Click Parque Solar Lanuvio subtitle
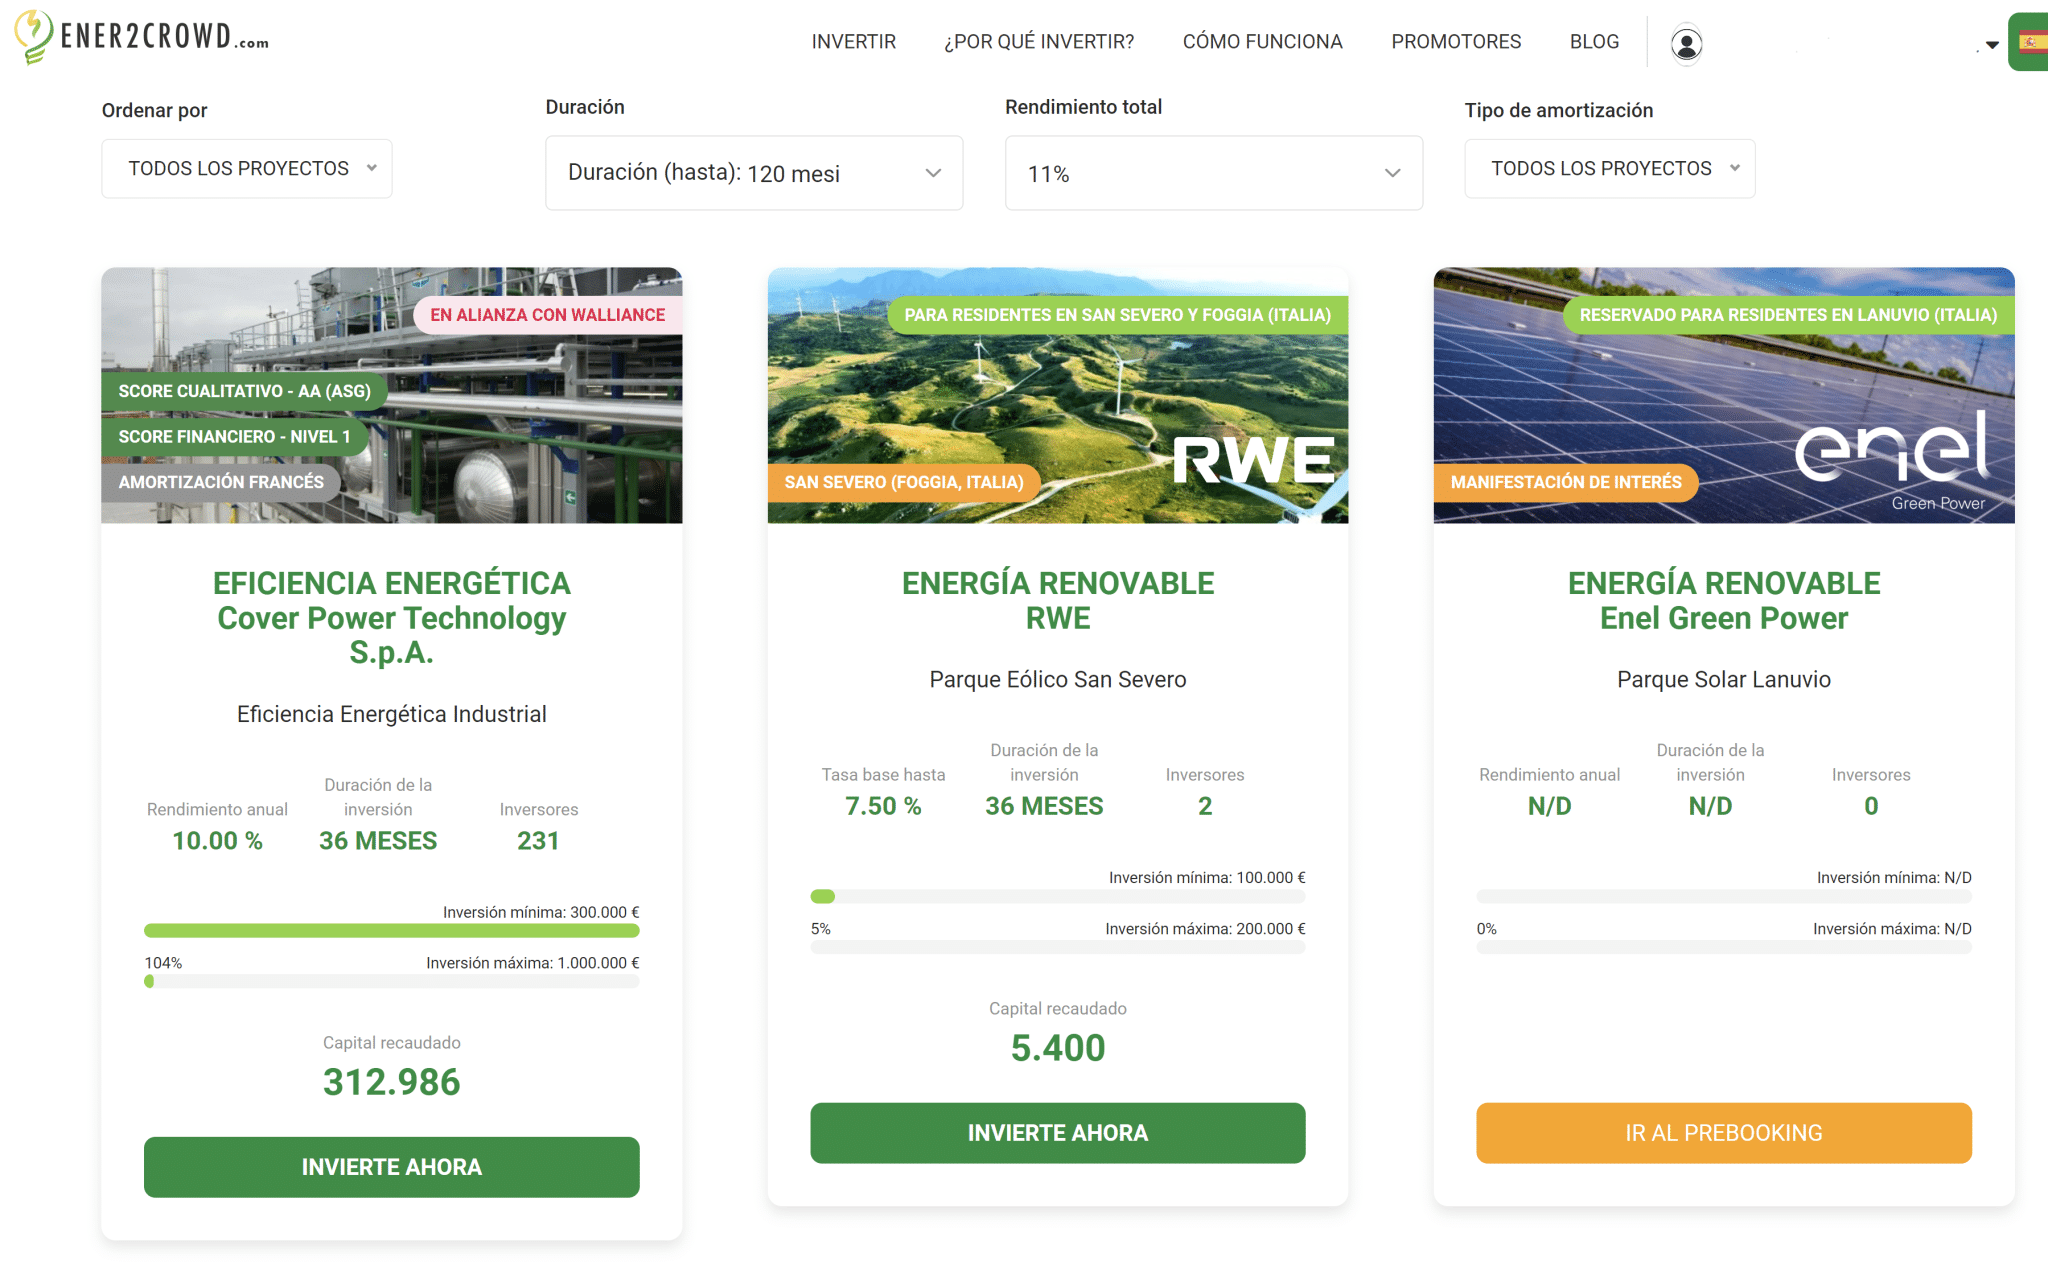This screenshot has width=2048, height=1262. (x=1724, y=680)
